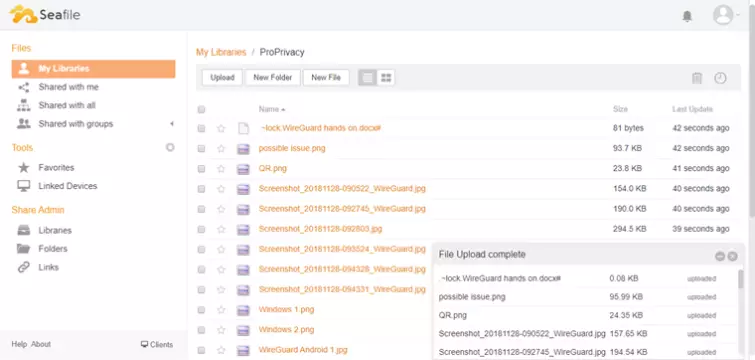
Task: Minimize the File Upload complete panel
Action: coord(720,257)
